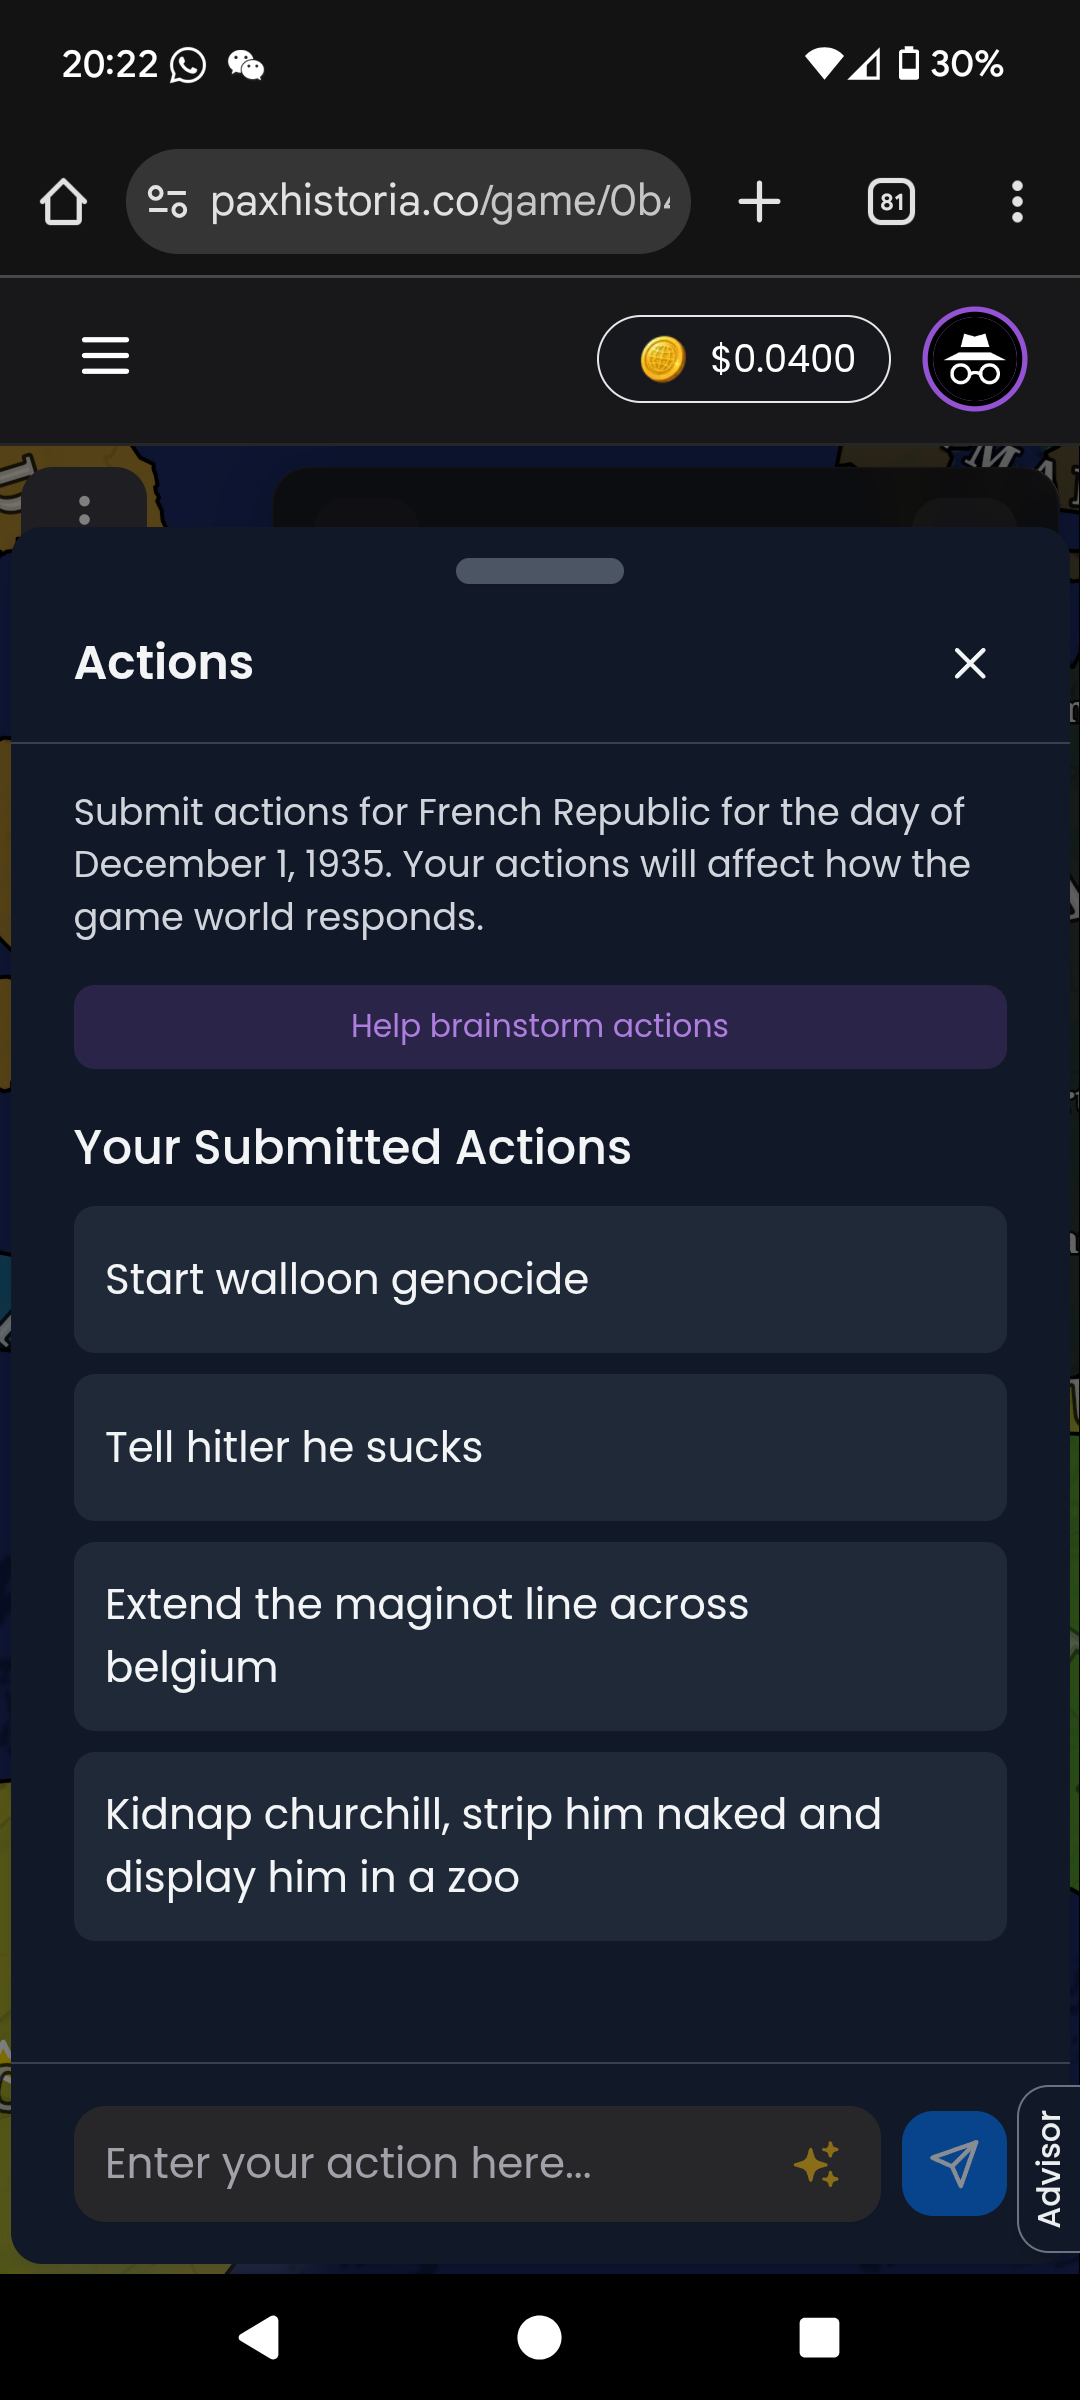Open the $0.0400 coin balance
The image size is (1080, 2400).
click(x=743, y=359)
